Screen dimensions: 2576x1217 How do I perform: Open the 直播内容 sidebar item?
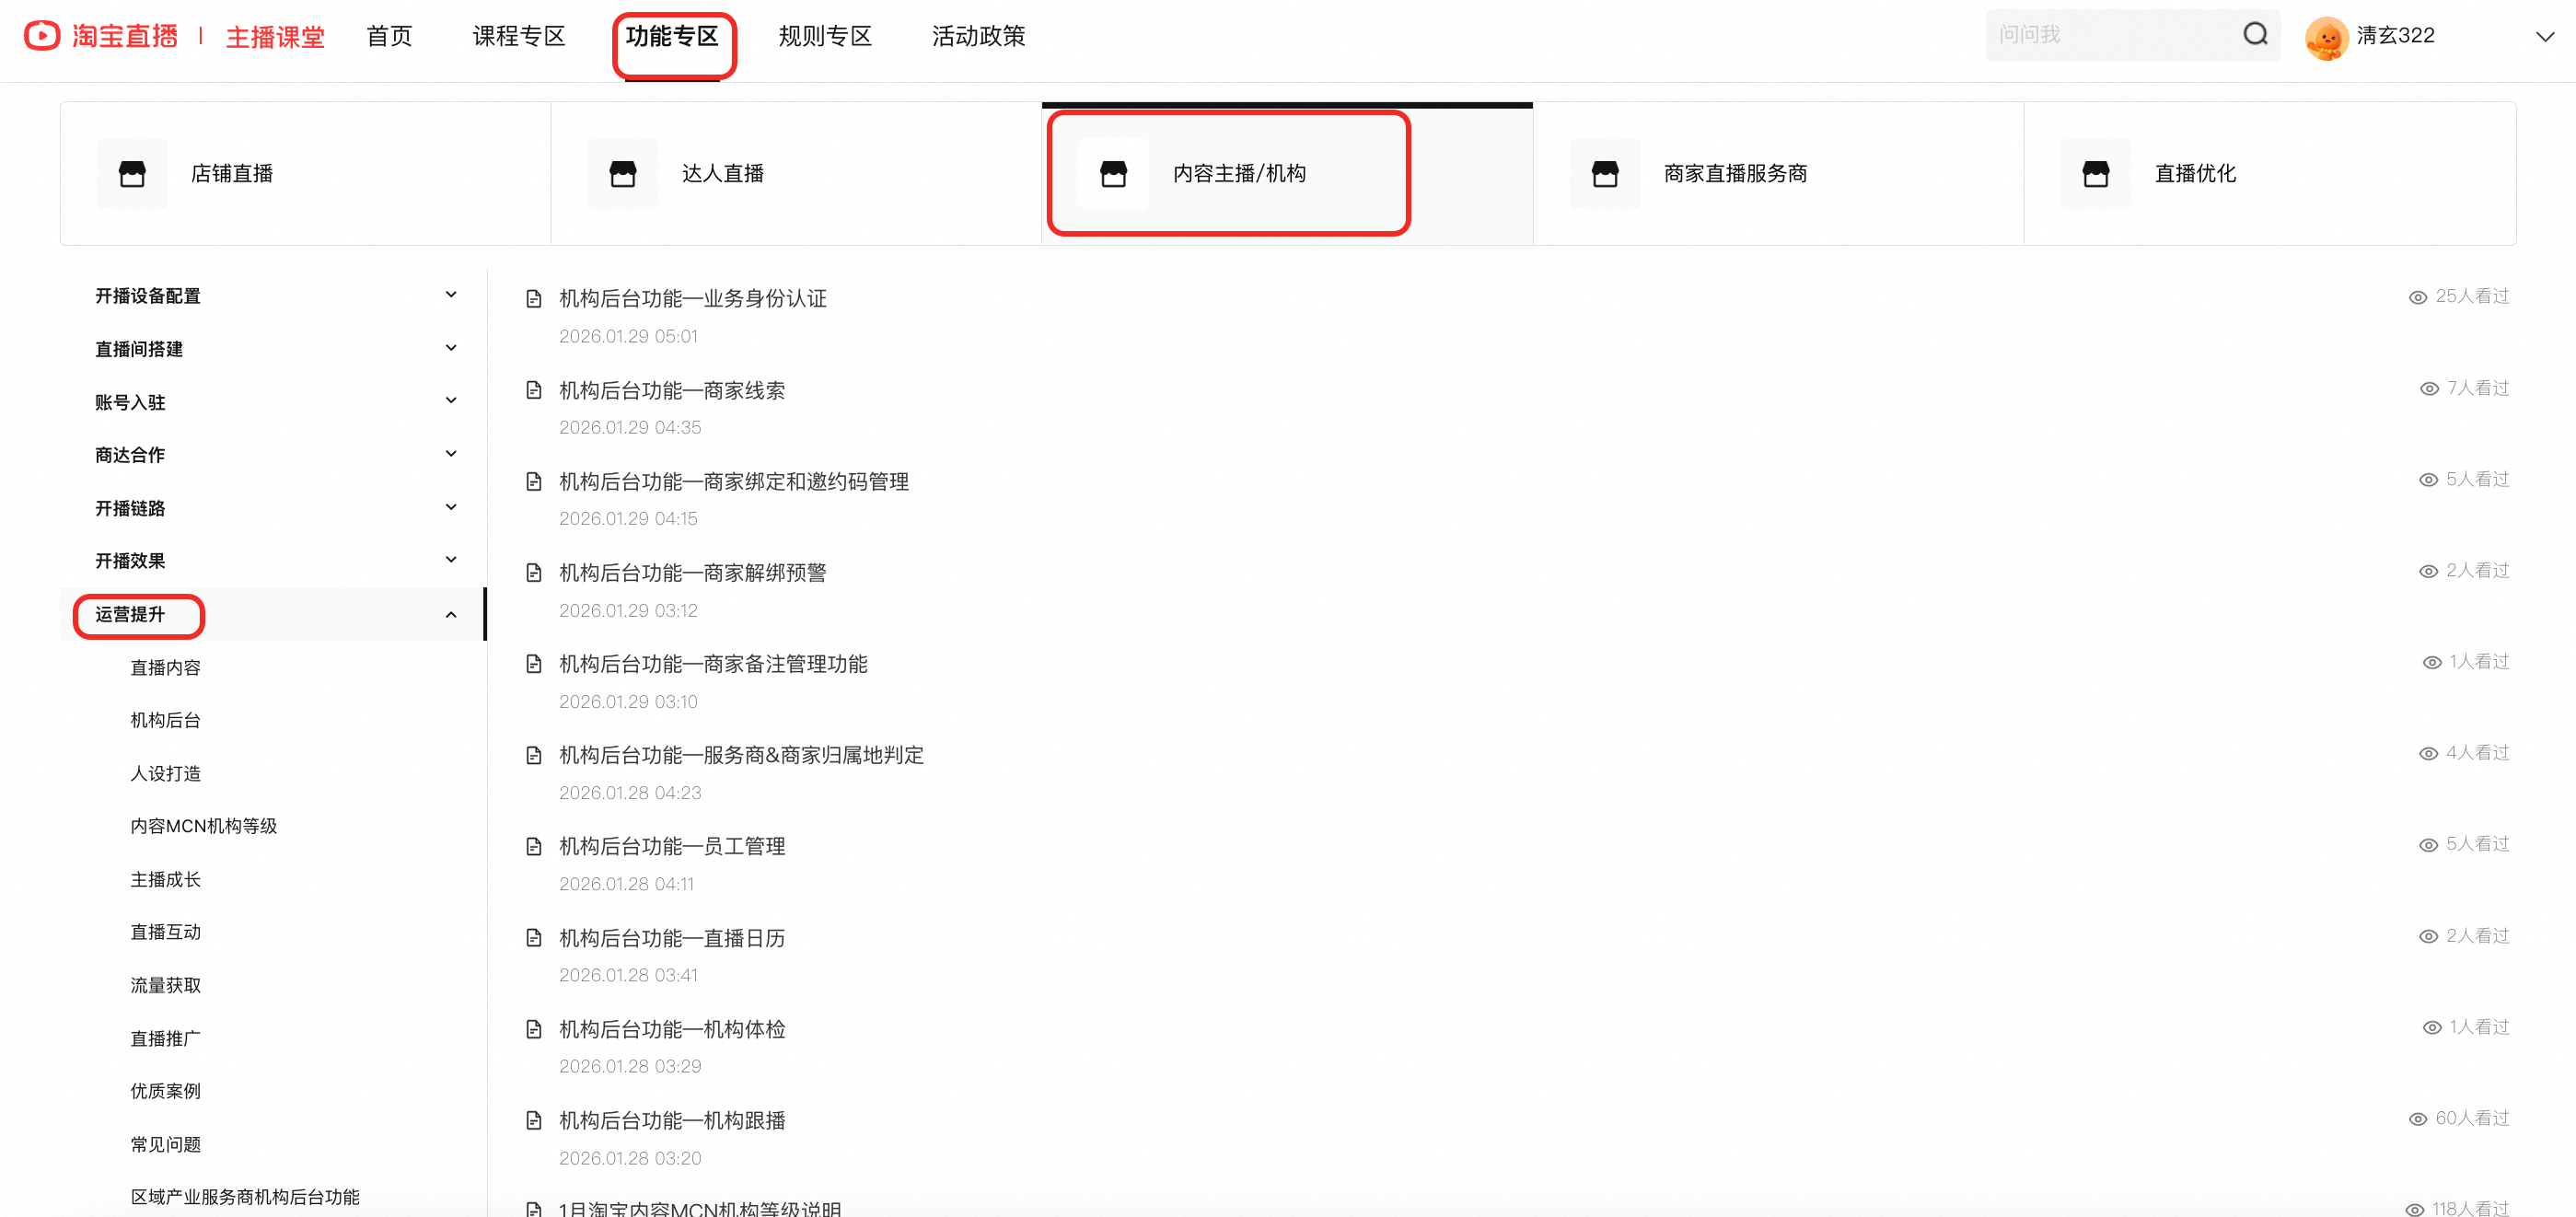[165, 667]
